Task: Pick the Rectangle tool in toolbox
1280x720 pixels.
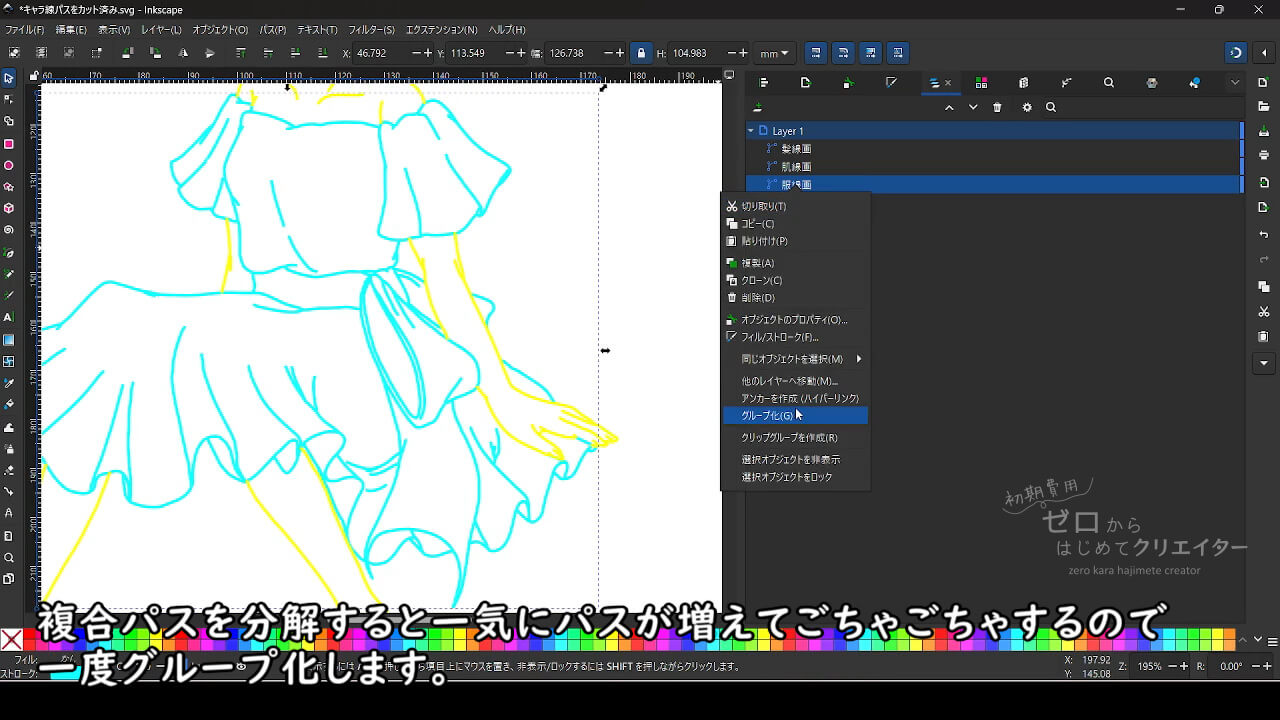Action: point(9,143)
